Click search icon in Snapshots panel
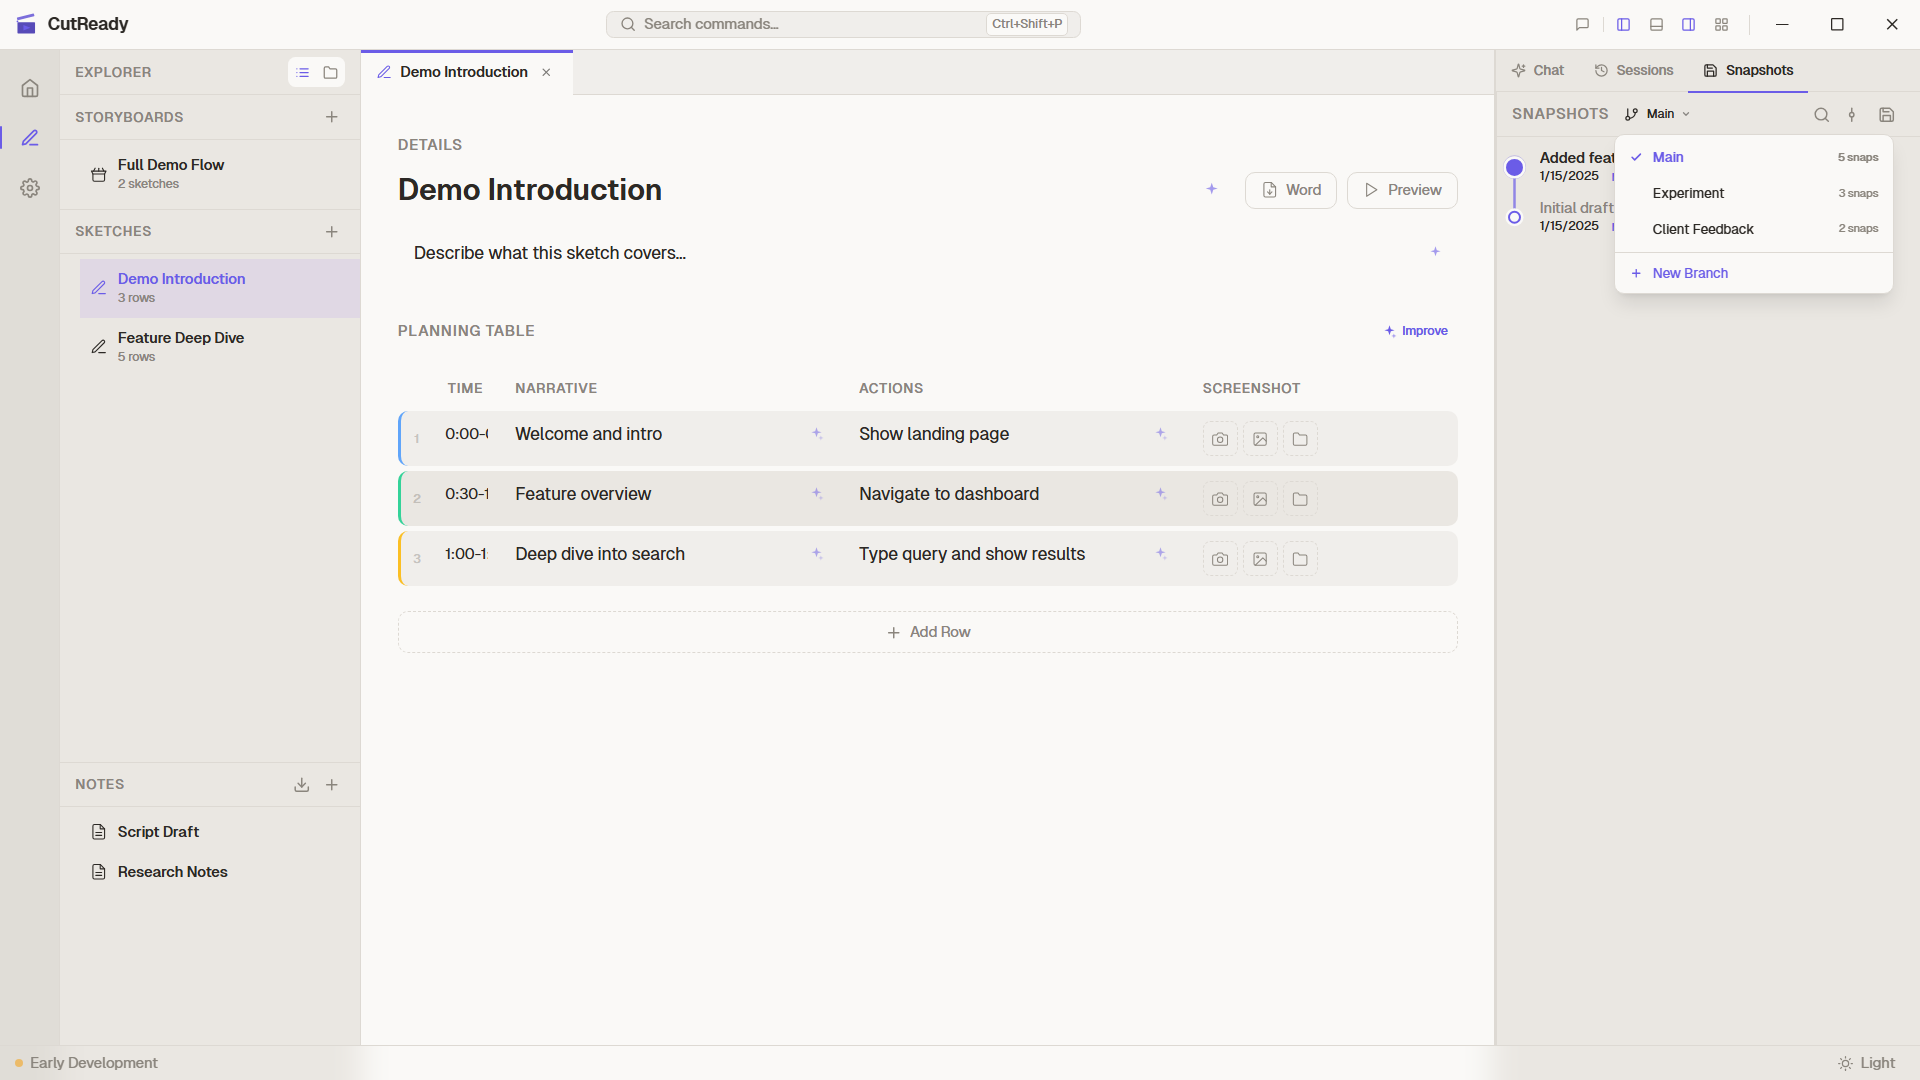This screenshot has height=1080, width=1920. [1821, 115]
